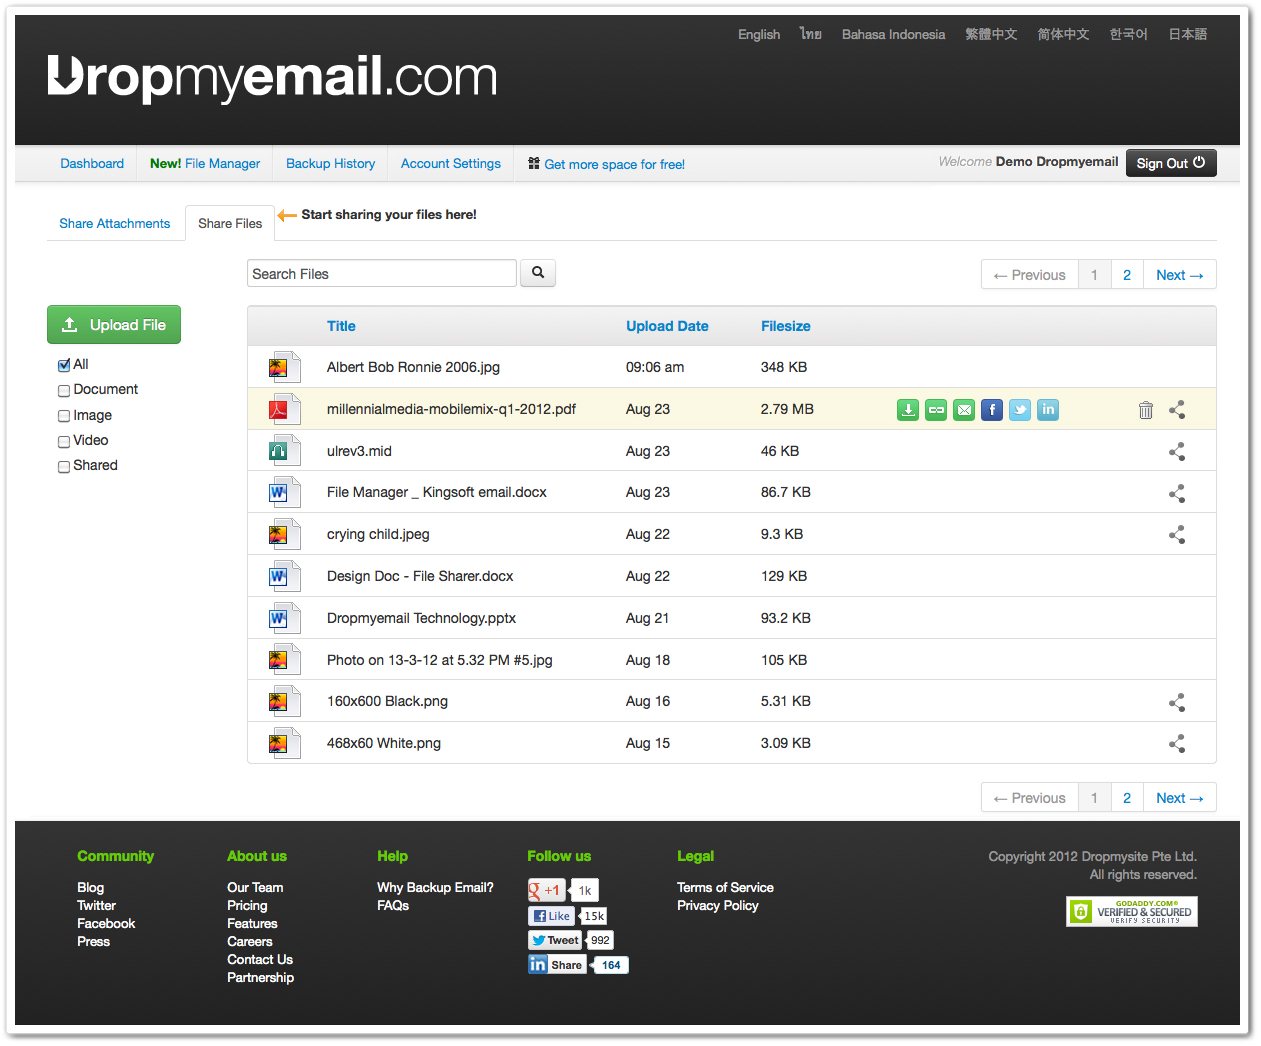The width and height of the screenshot is (1261, 1046).
Task: Sort files by the Title column header
Action: coord(341,326)
